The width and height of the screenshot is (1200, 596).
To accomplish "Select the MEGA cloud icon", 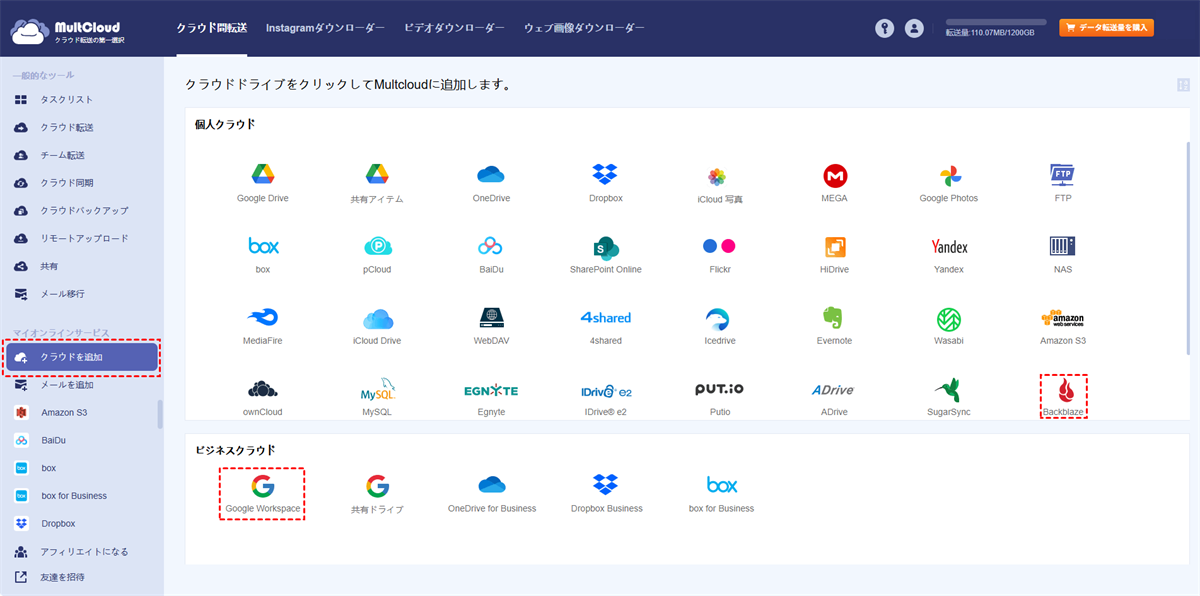I will 835,176.
